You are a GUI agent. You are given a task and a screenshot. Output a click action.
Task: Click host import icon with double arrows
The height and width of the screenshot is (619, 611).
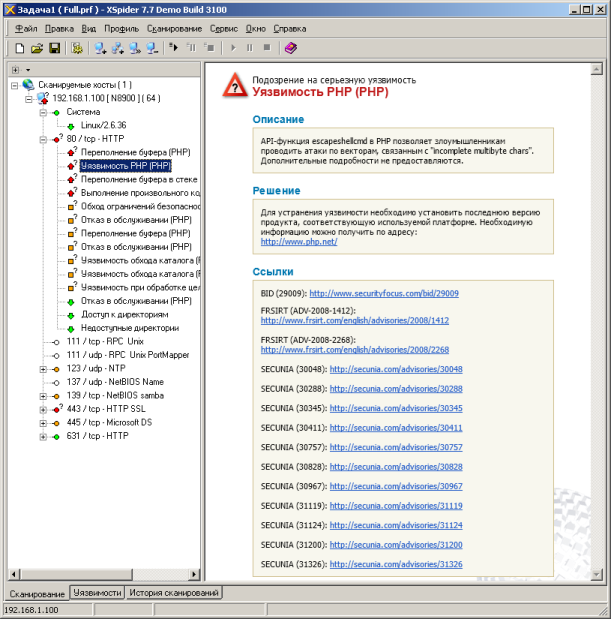tap(135, 48)
